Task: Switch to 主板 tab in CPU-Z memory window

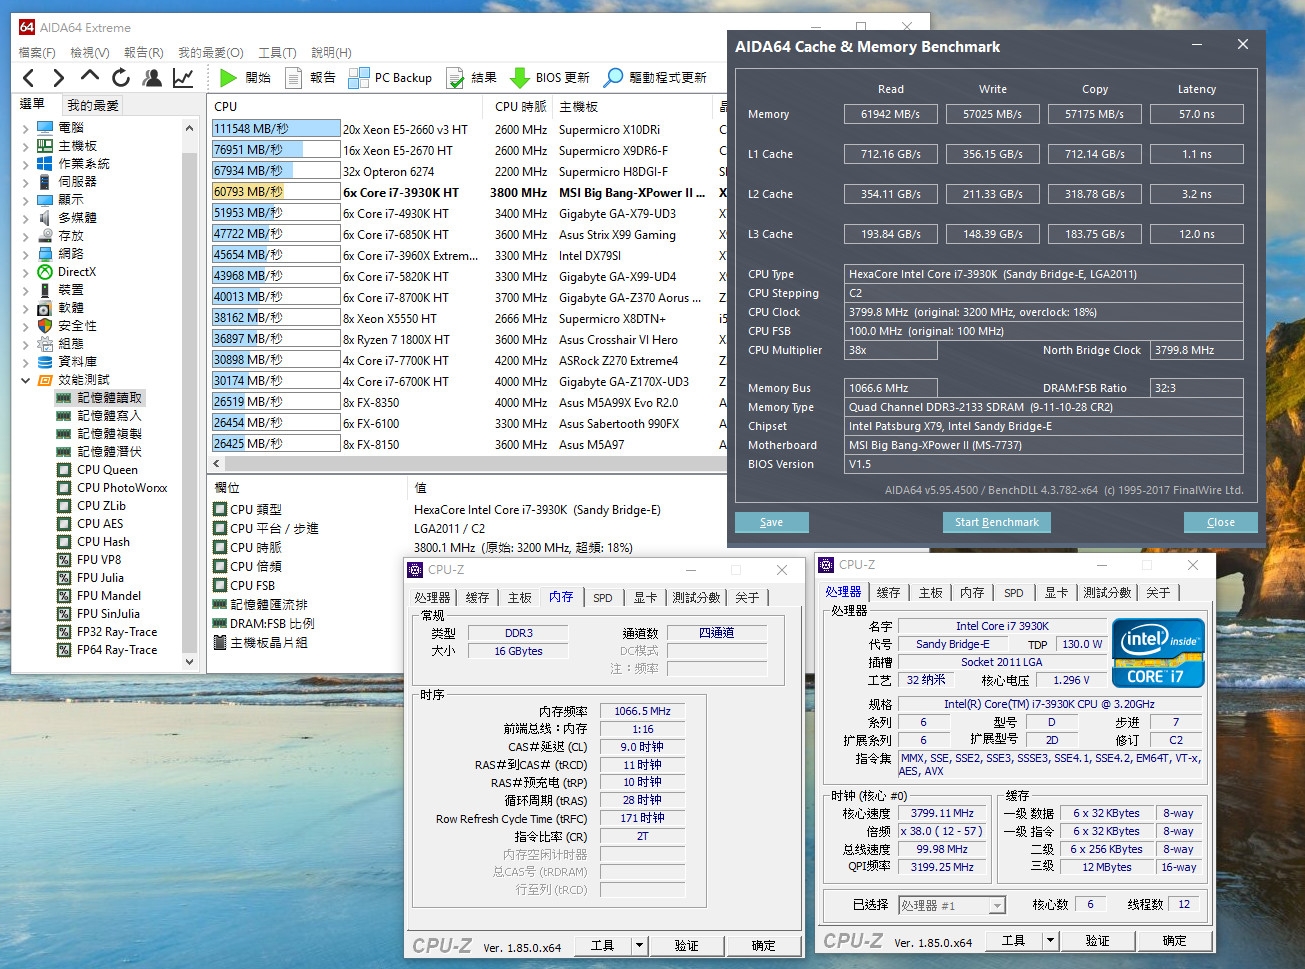Action: click(x=519, y=598)
